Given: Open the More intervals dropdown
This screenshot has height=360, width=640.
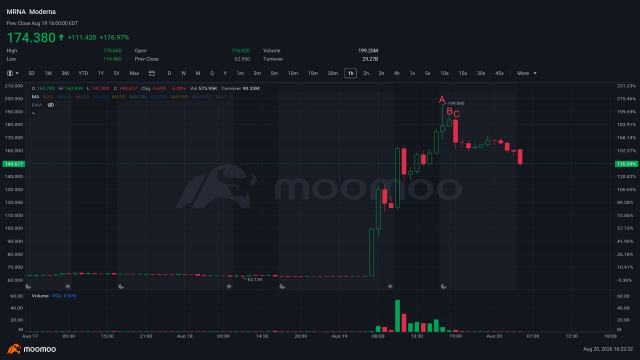Looking at the screenshot, I should [x=527, y=73].
